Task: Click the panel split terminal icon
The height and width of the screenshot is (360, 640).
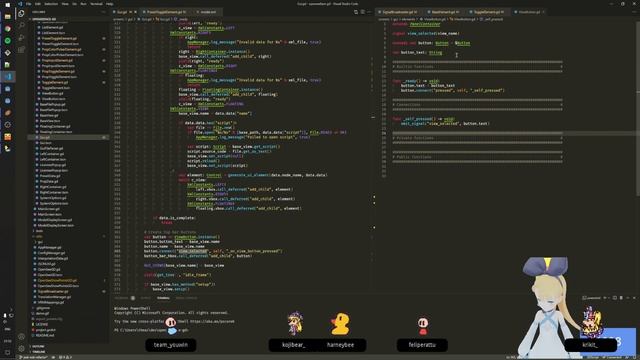Action: point(615,298)
